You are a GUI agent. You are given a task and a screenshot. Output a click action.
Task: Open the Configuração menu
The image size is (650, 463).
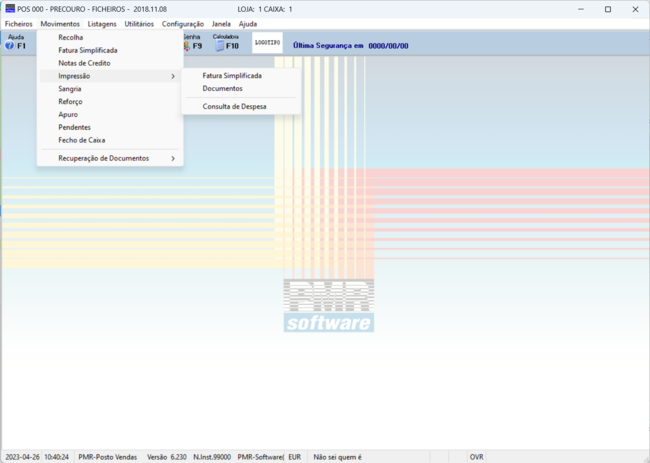183,23
